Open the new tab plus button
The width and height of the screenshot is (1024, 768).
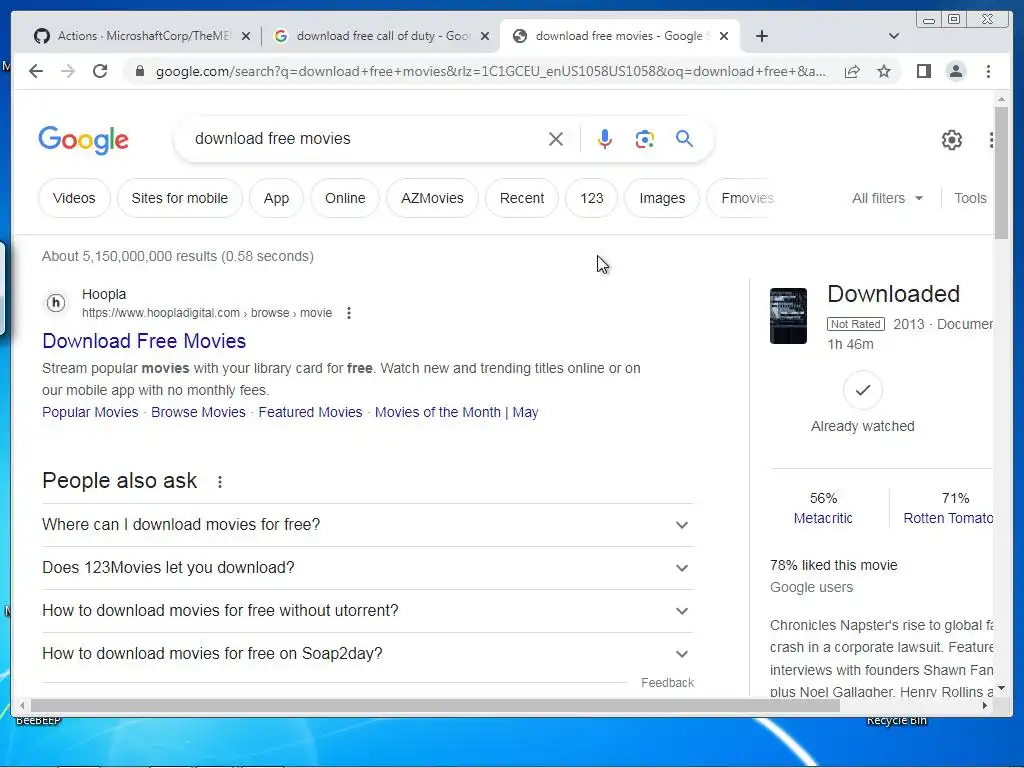761,36
